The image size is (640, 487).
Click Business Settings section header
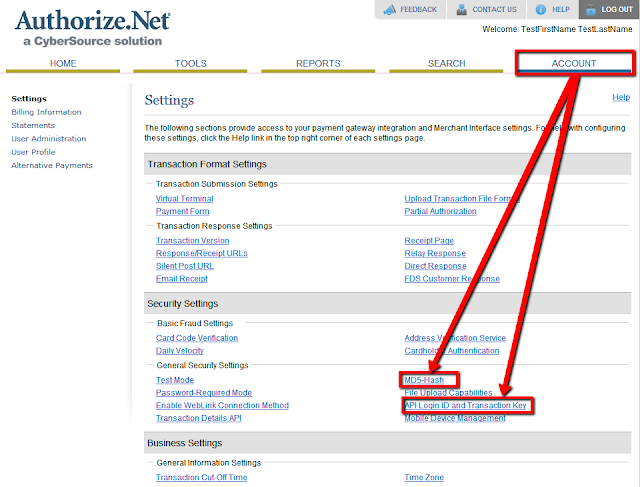pos(387,443)
